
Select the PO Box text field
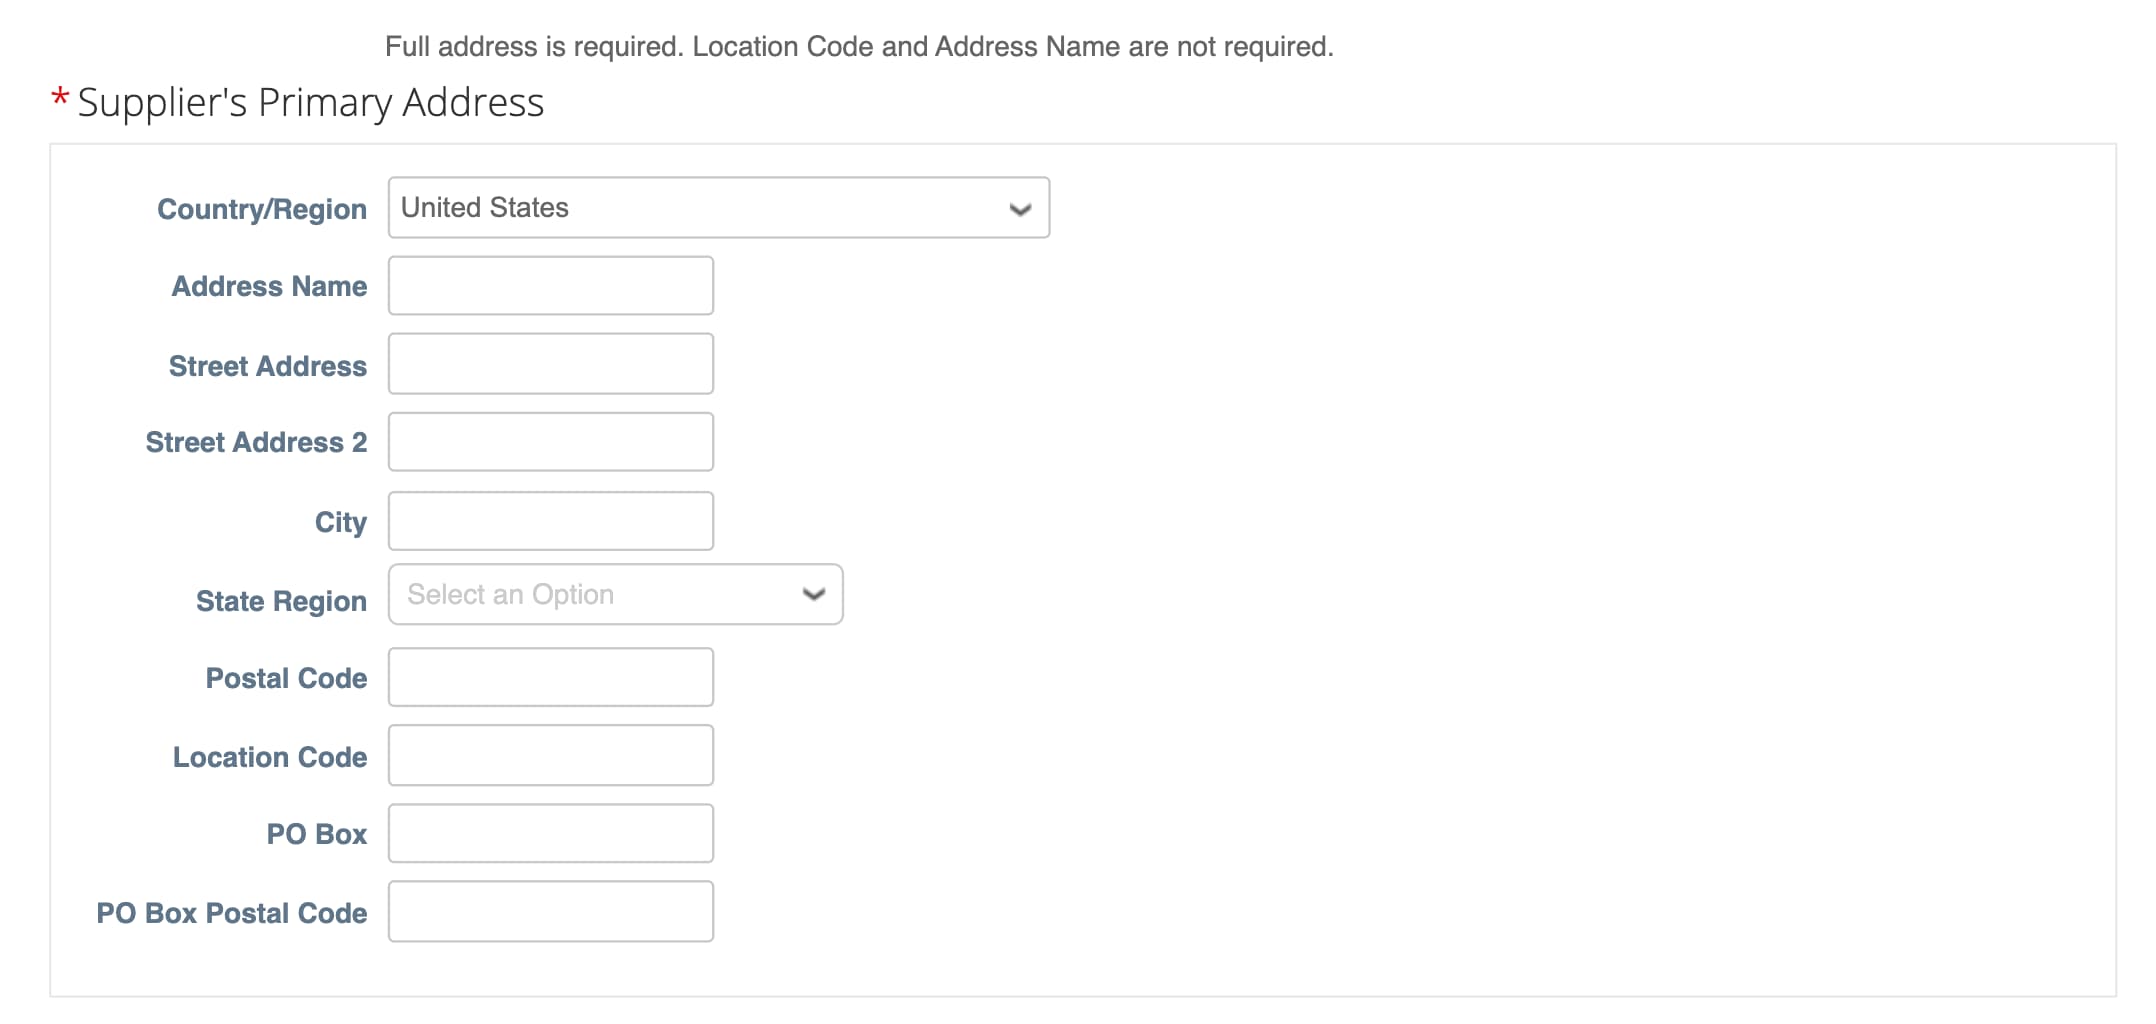(x=550, y=833)
